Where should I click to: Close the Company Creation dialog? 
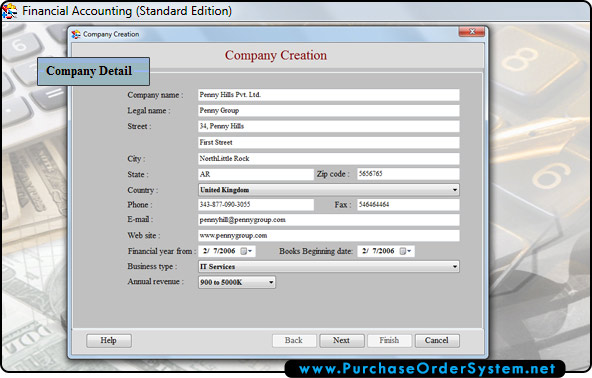tap(472, 32)
